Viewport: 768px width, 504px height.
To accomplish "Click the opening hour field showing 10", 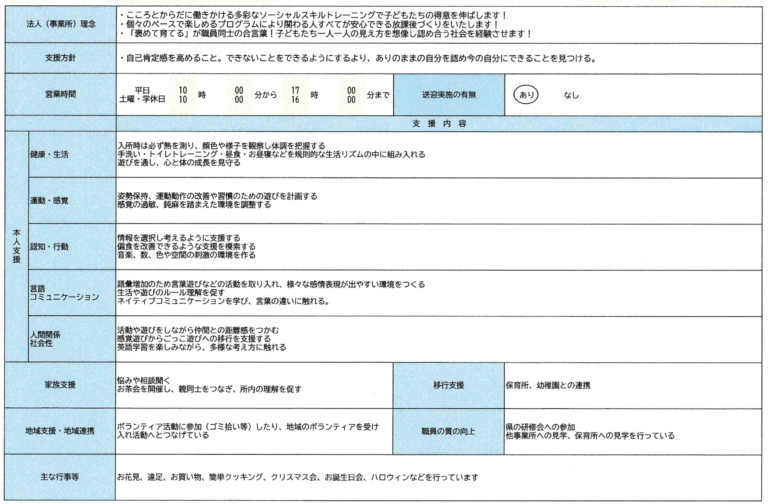I will coord(183,89).
